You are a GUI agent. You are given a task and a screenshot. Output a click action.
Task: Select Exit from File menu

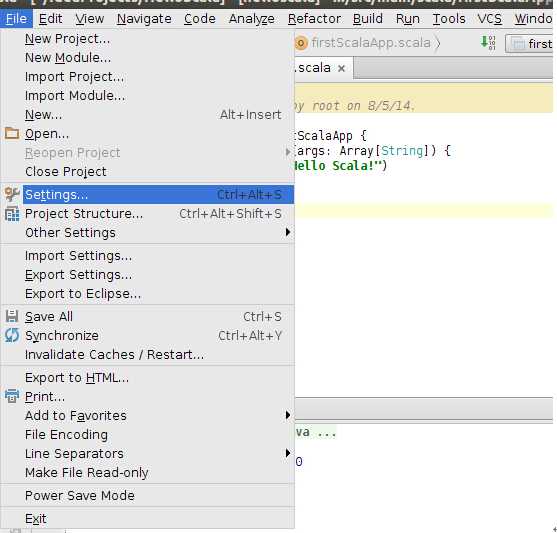coord(147,518)
